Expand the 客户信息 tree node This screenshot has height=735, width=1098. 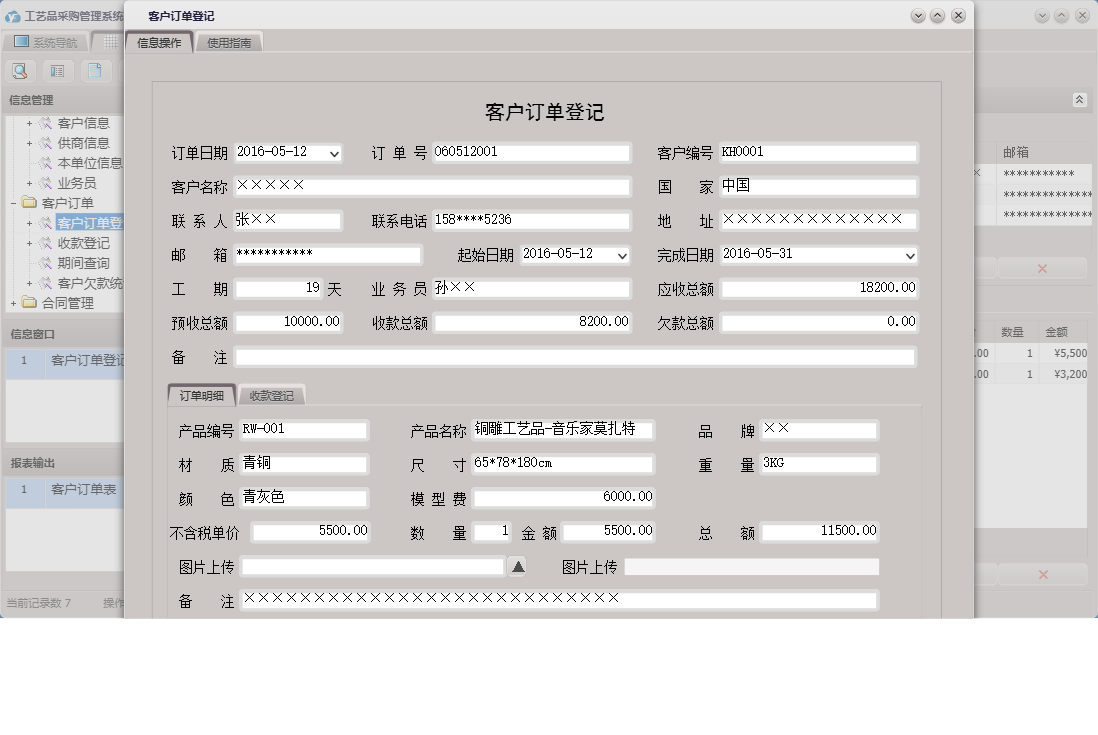[x=29, y=123]
